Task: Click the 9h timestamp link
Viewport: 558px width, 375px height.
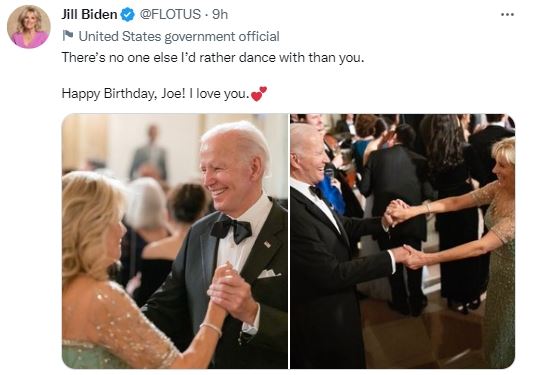Action: click(x=220, y=15)
